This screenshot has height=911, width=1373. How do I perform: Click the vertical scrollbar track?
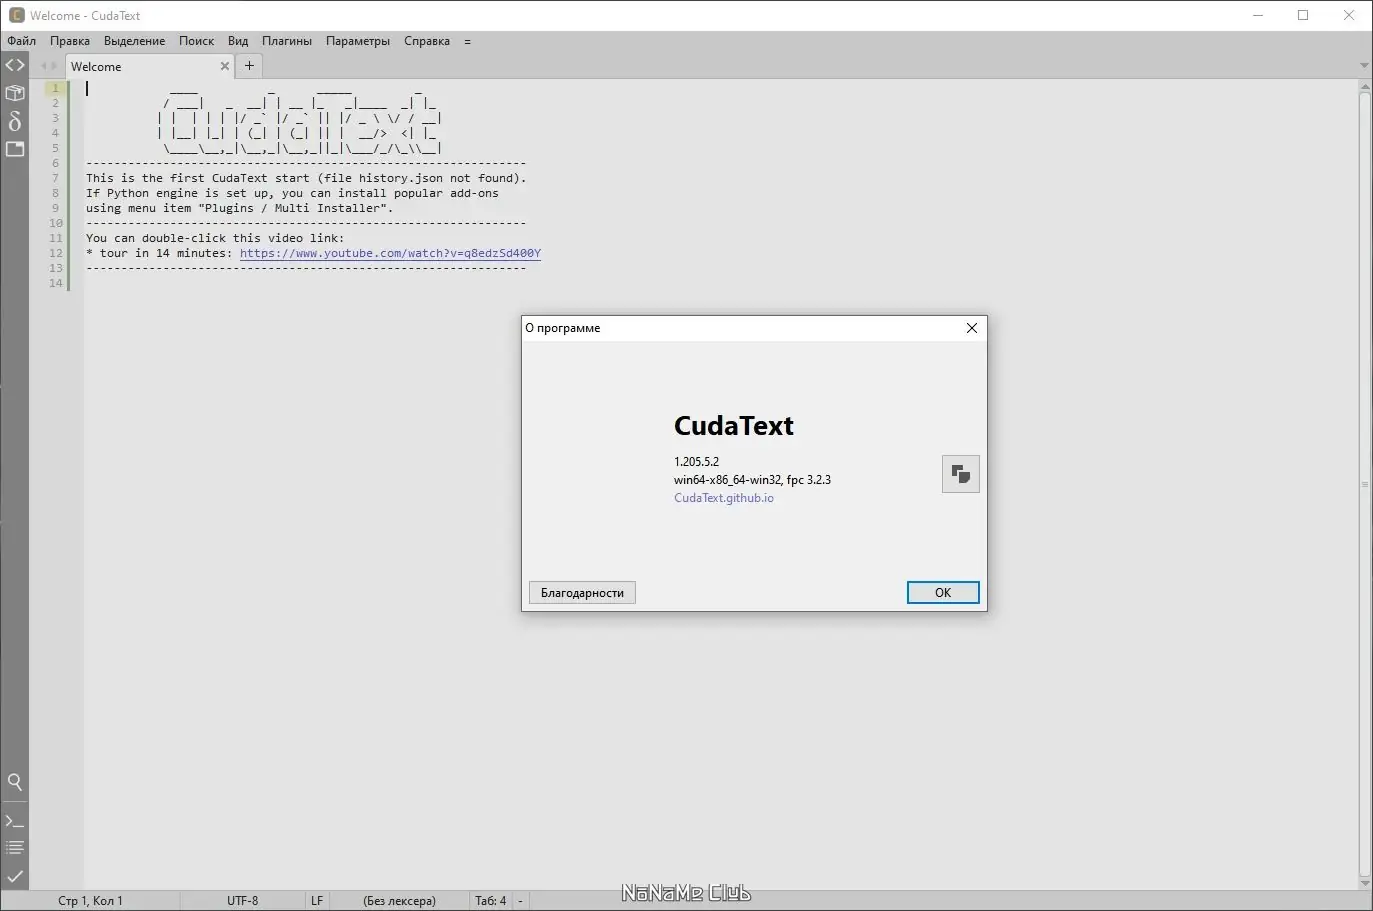tap(1365, 485)
